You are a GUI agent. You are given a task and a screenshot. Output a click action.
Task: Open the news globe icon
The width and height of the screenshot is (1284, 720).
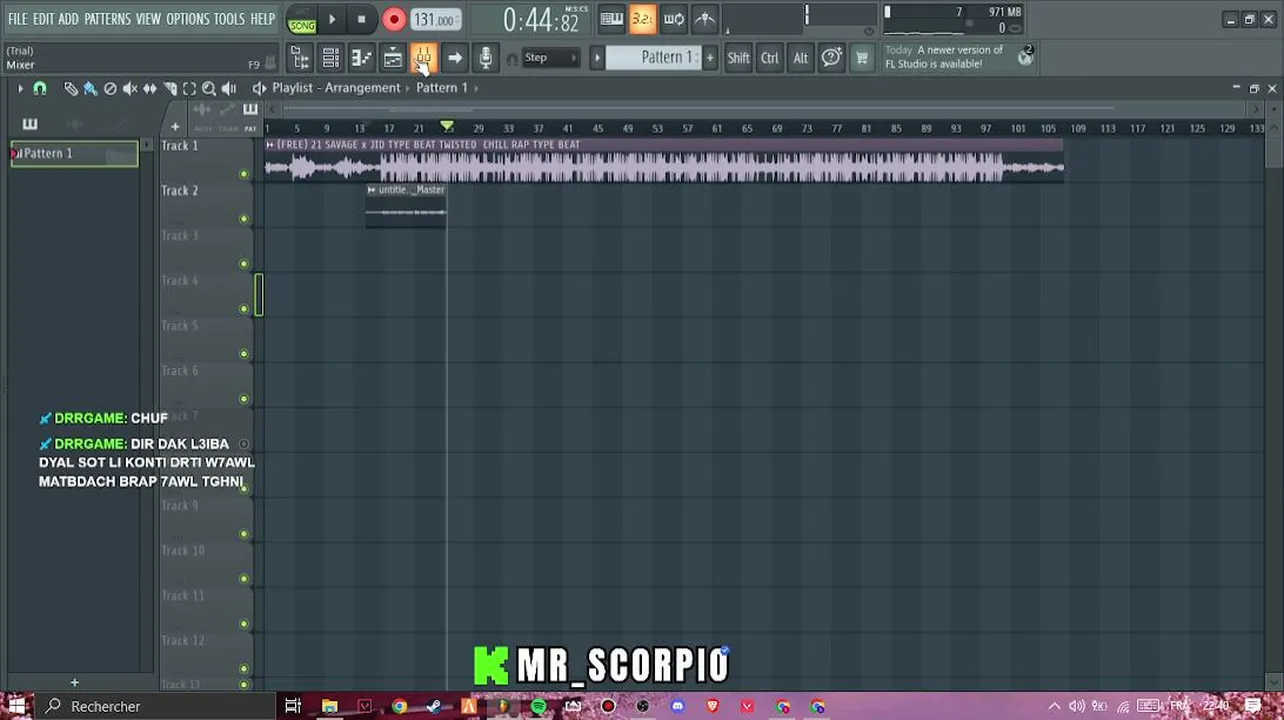(1025, 57)
